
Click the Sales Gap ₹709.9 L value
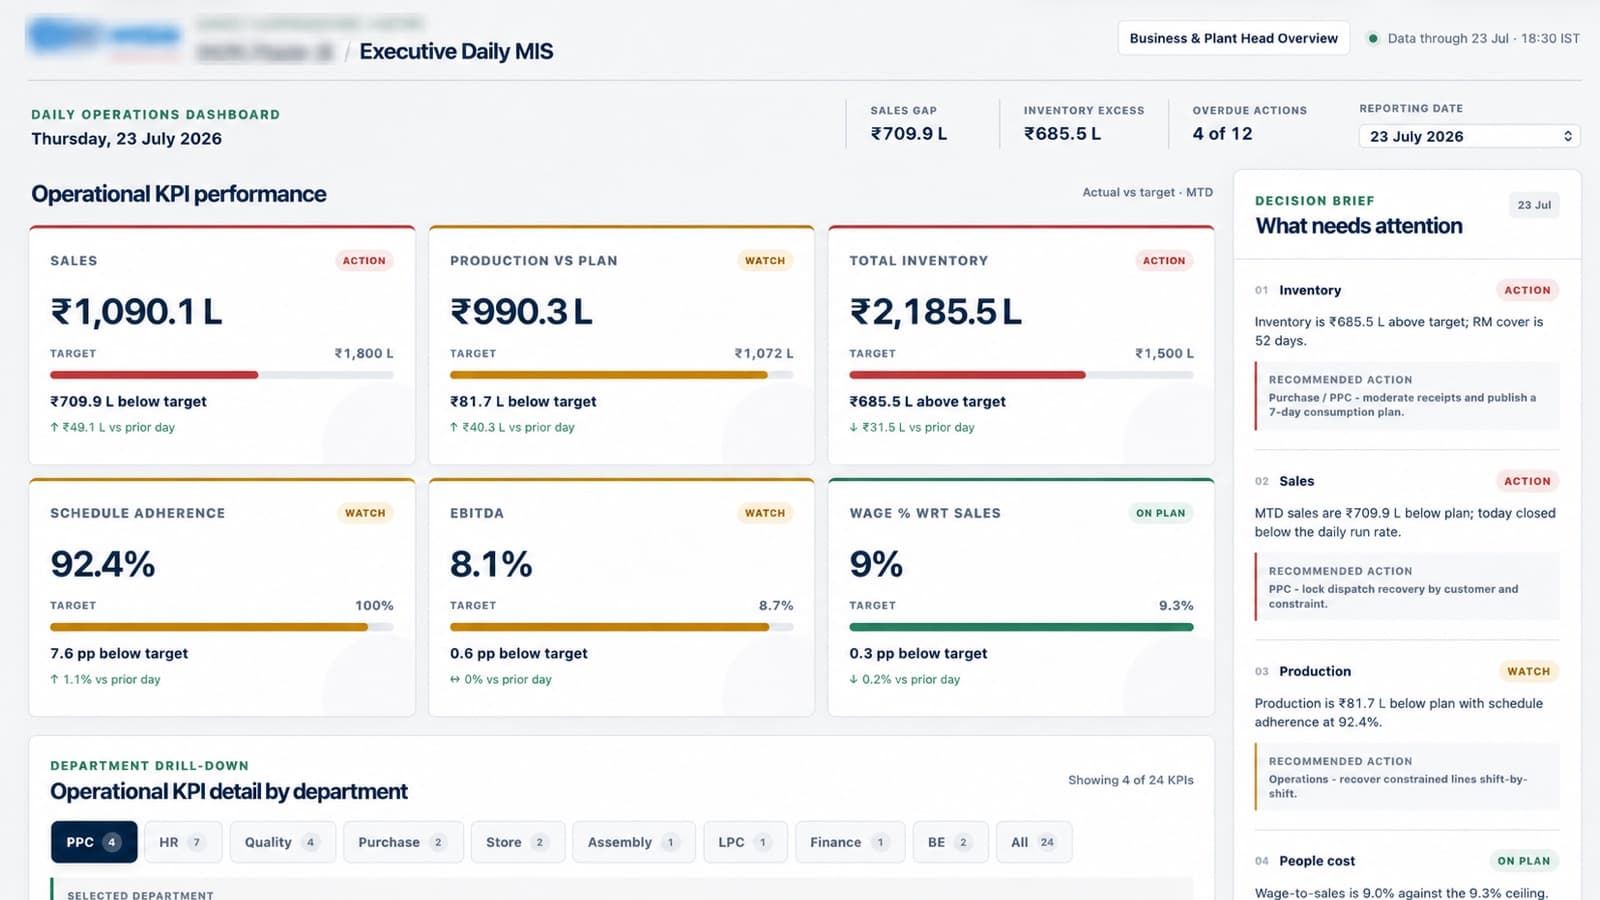(909, 134)
